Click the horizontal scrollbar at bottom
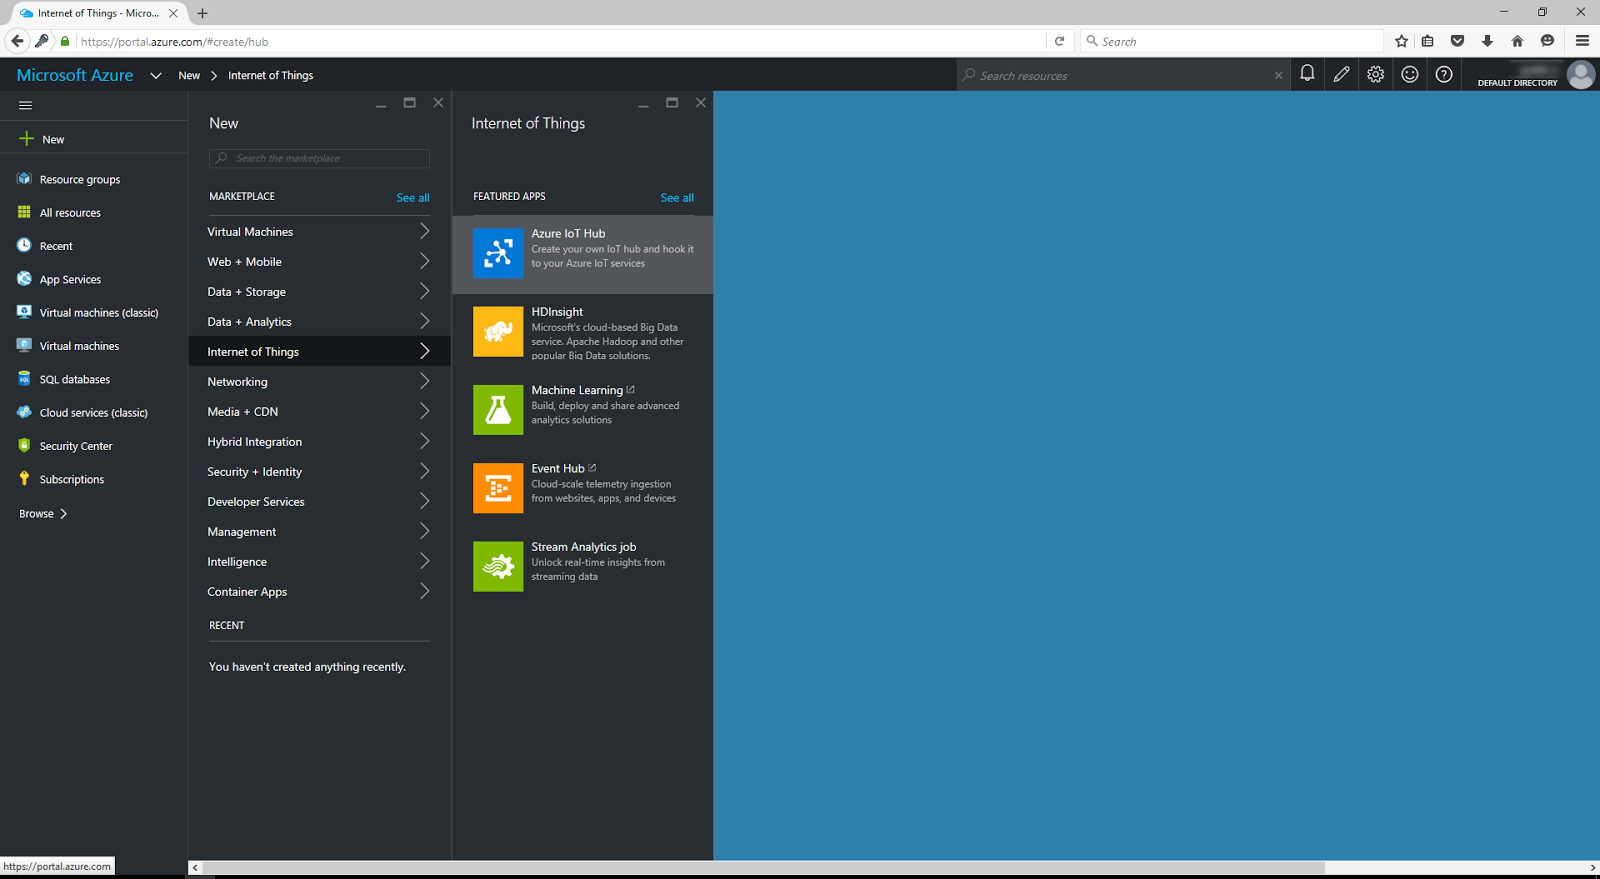This screenshot has width=1600, height=879. 764,867
